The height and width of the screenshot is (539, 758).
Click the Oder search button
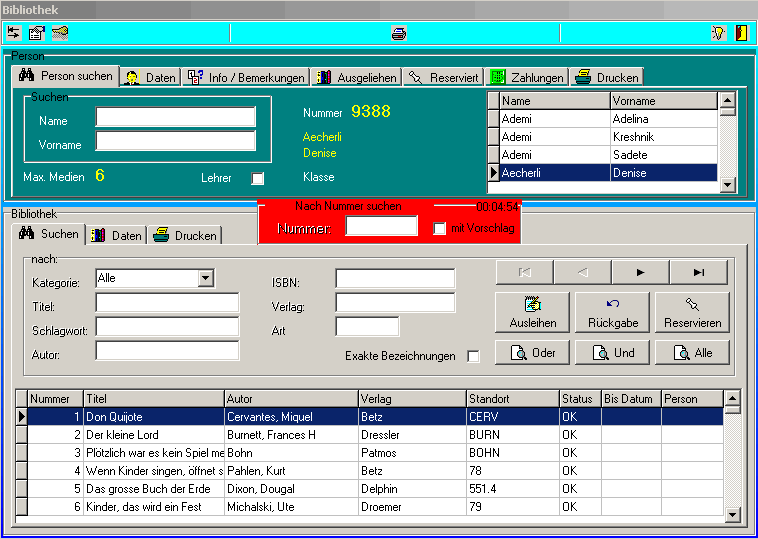(532, 353)
